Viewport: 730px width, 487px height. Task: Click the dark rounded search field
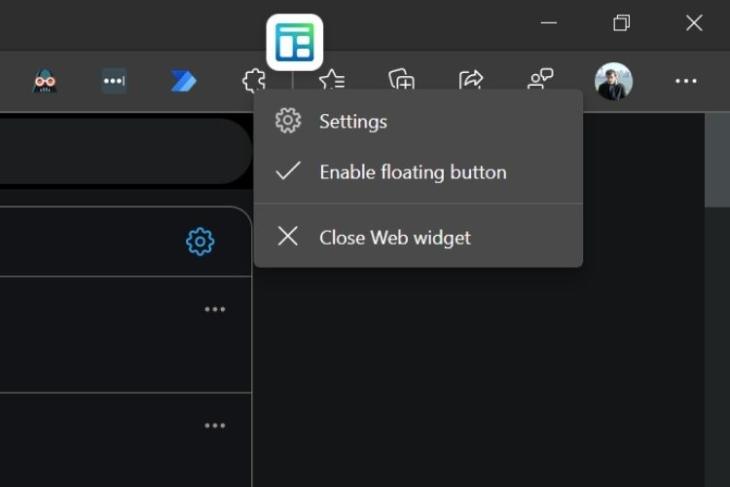(126, 151)
